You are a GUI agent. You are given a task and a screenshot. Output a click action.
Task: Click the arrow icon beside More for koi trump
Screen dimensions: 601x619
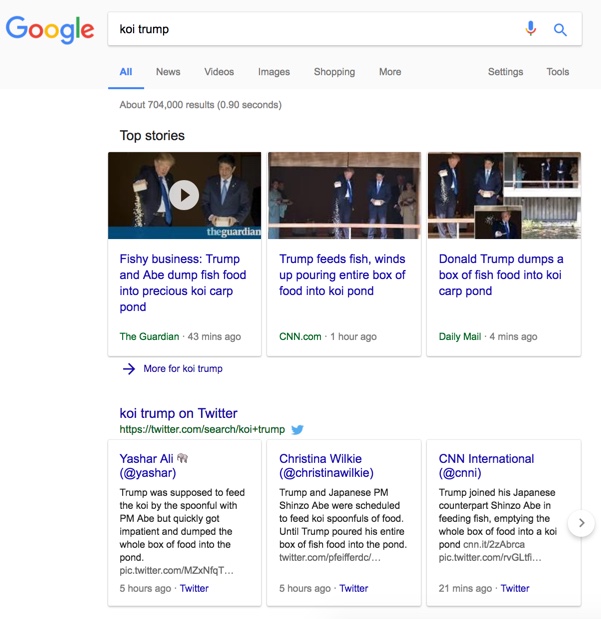(129, 369)
